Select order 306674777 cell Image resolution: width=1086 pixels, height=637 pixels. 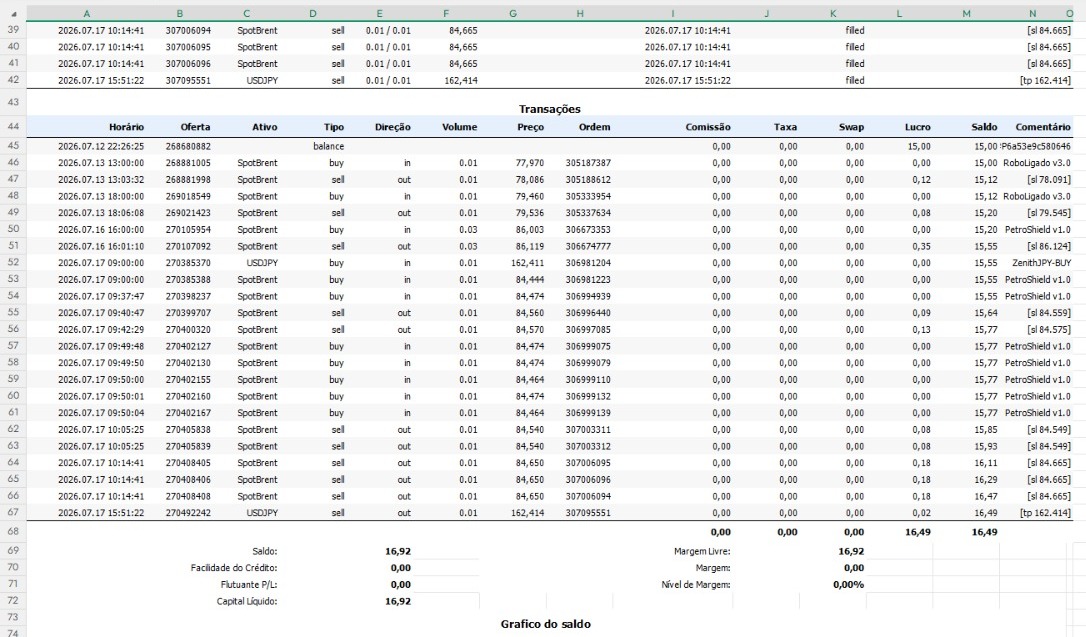(588, 246)
